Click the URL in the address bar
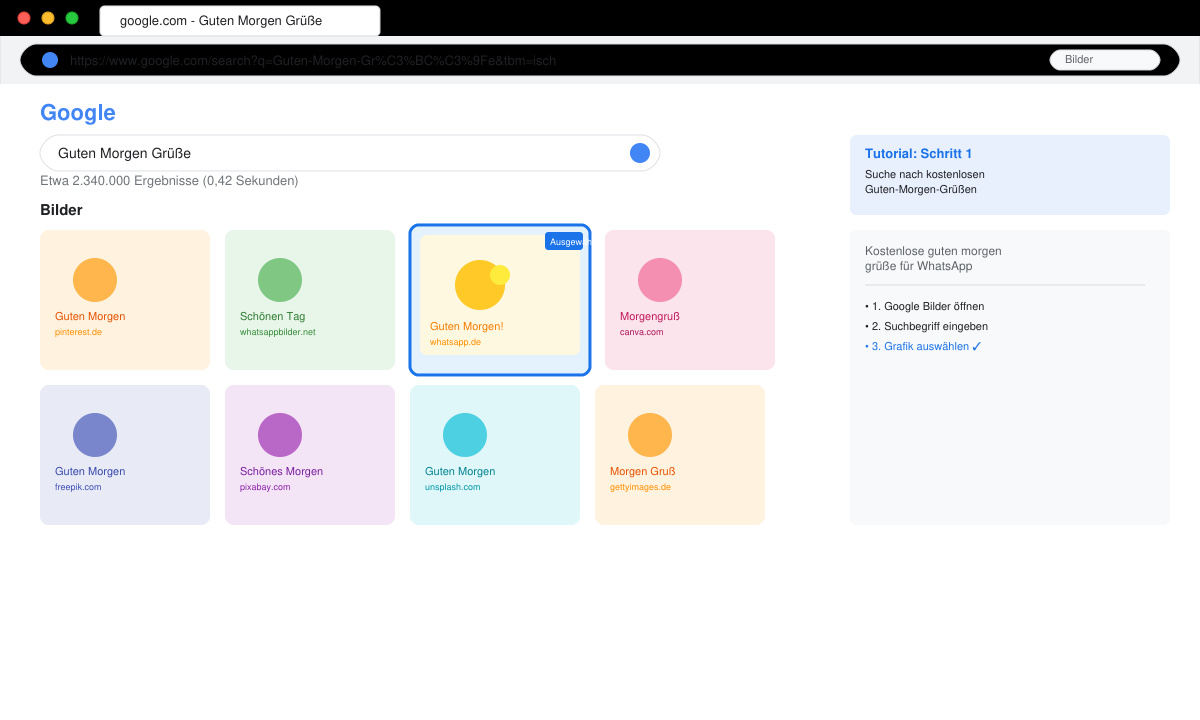This screenshot has height=720, width=1200. point(313,60)
